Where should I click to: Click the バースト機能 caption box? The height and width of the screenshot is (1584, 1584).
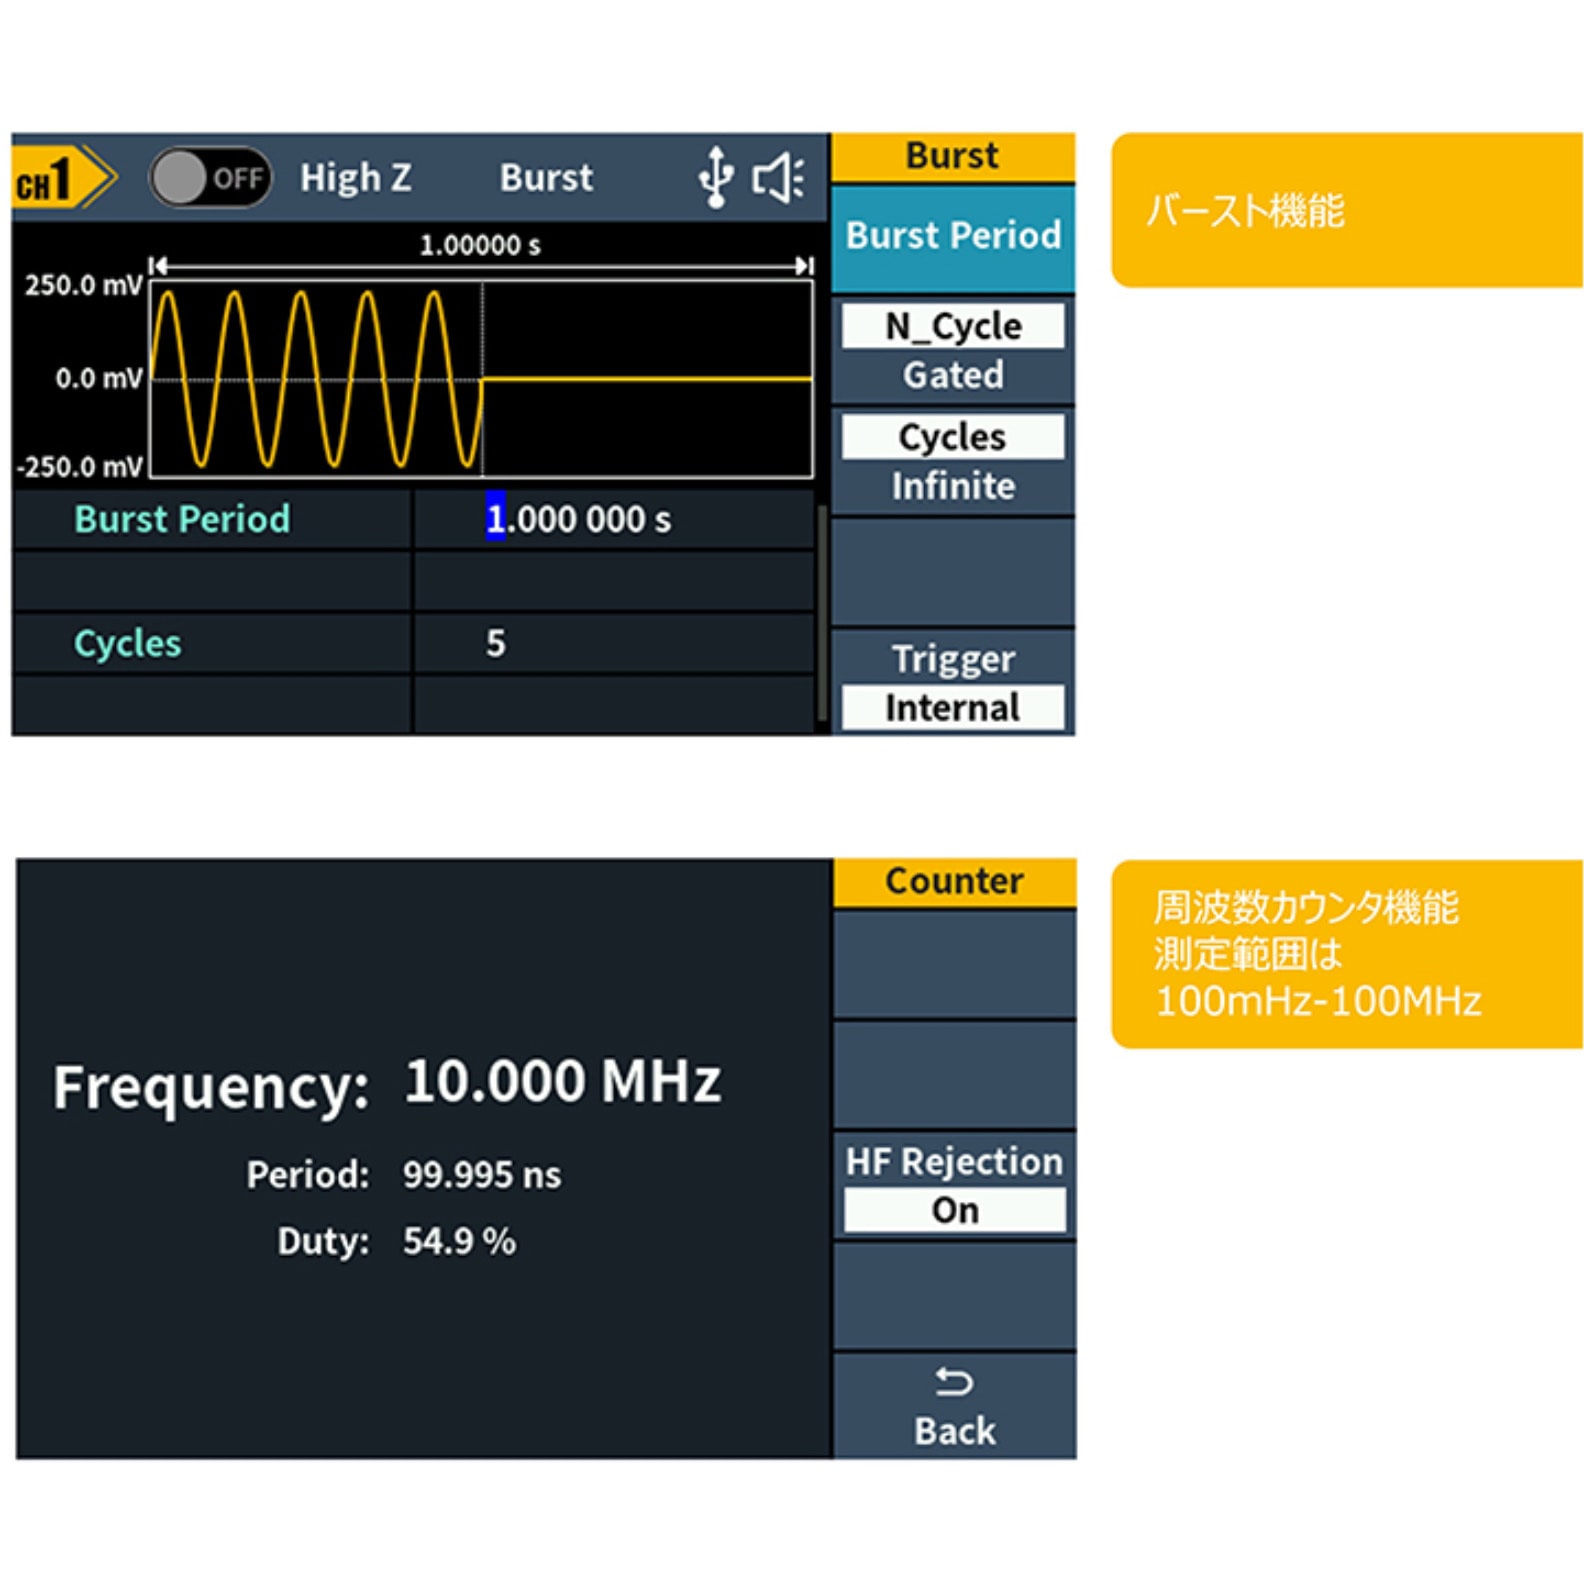pyautogui.click(x=1347, y=210)
